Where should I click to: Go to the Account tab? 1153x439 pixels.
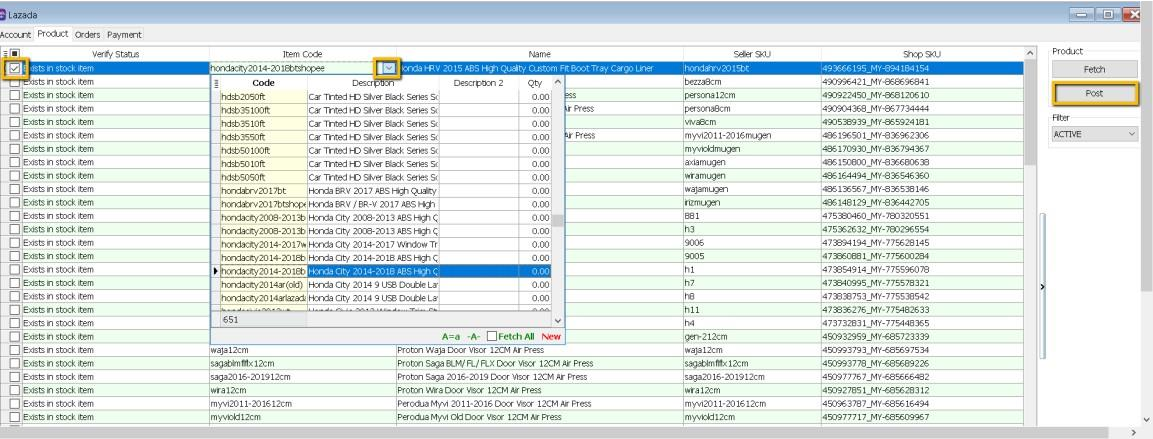tap(17, 35)
